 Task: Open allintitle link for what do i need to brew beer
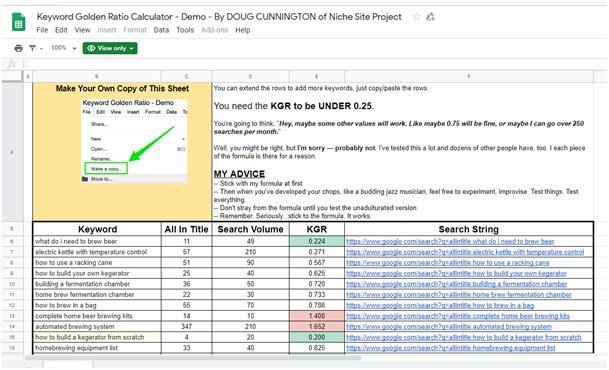pos(450,241)
